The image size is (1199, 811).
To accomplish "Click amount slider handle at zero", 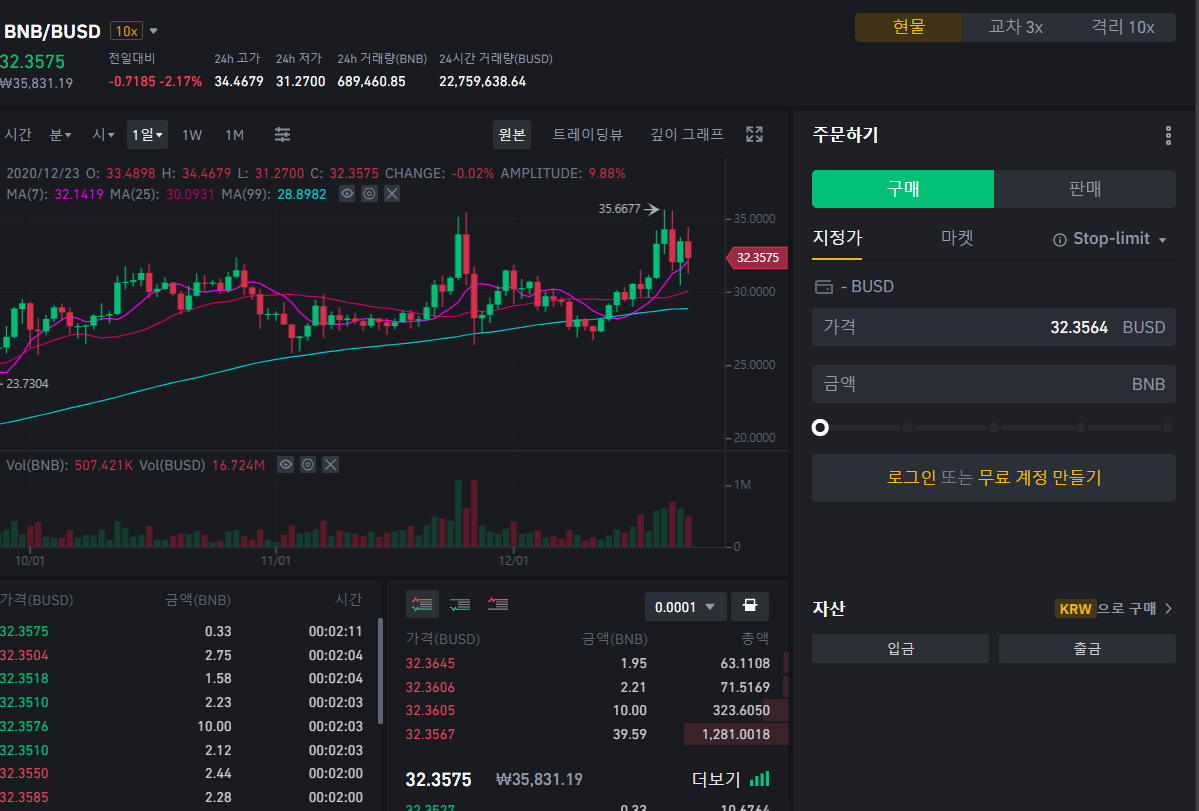I will tap(820, 427).
